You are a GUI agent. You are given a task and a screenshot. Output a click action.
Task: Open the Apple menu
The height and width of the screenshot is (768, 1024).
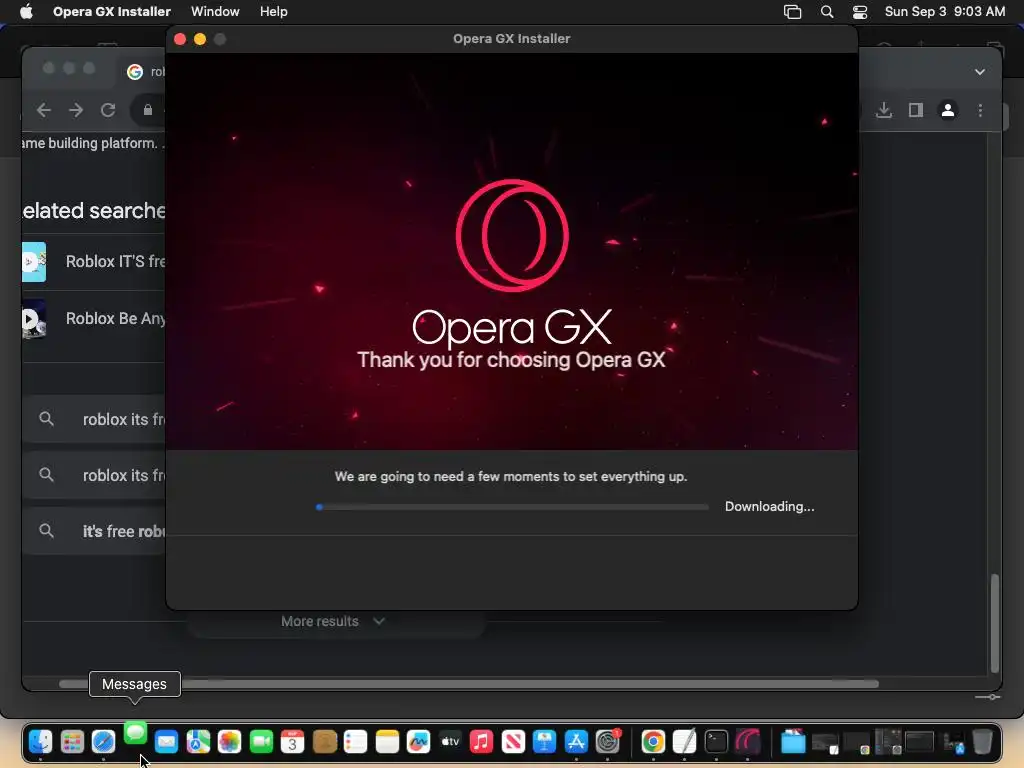(x=26, y=12)
